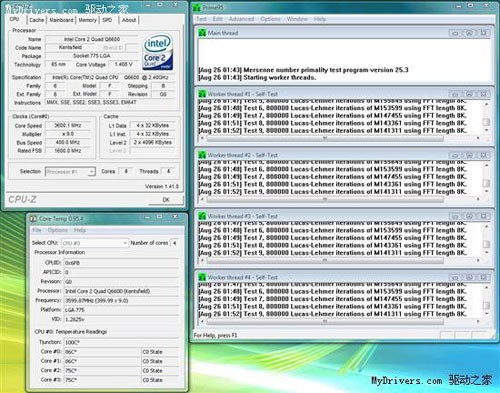Minimize the Worker thread #4 window
500x393 pixels.
455,277
